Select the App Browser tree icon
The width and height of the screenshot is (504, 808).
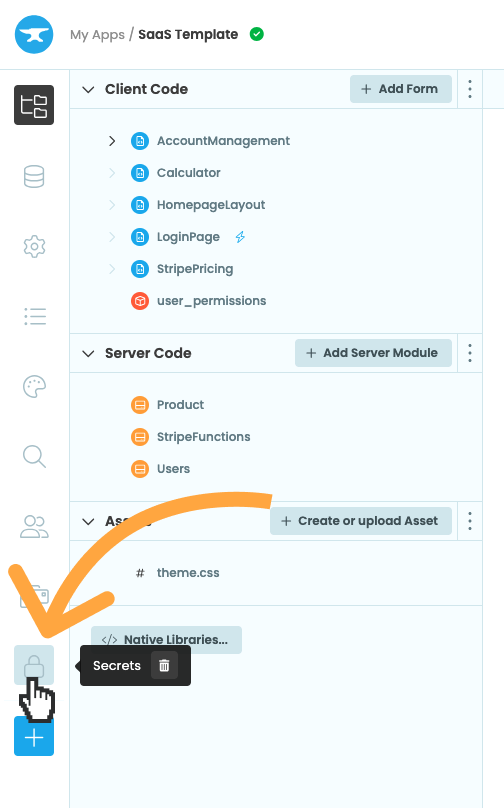[x=34, y=105]
